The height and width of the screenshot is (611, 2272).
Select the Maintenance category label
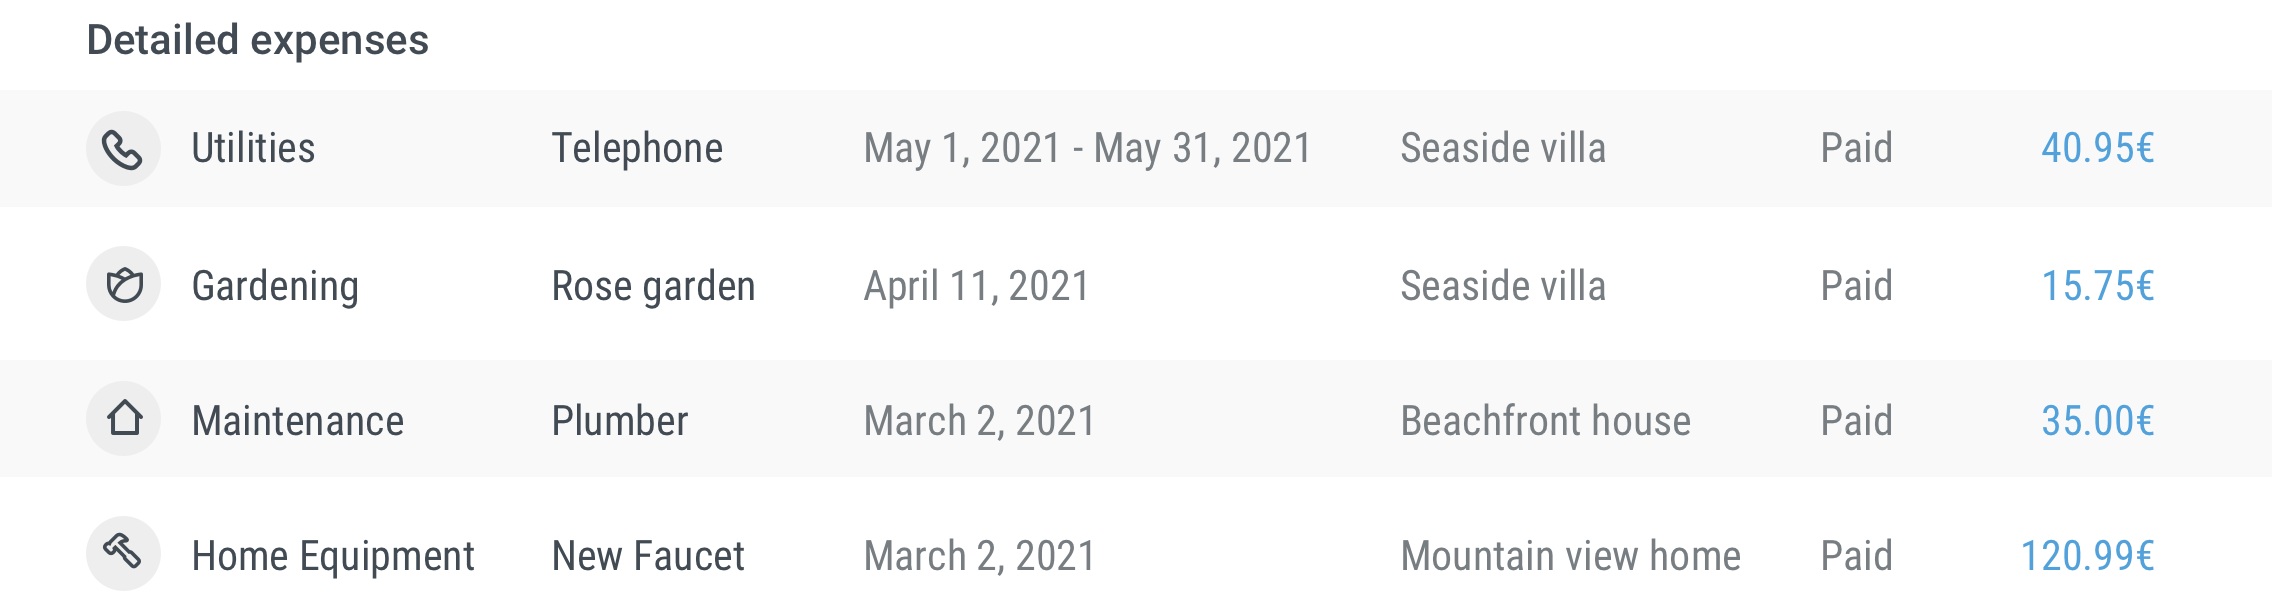coord(298,421)
